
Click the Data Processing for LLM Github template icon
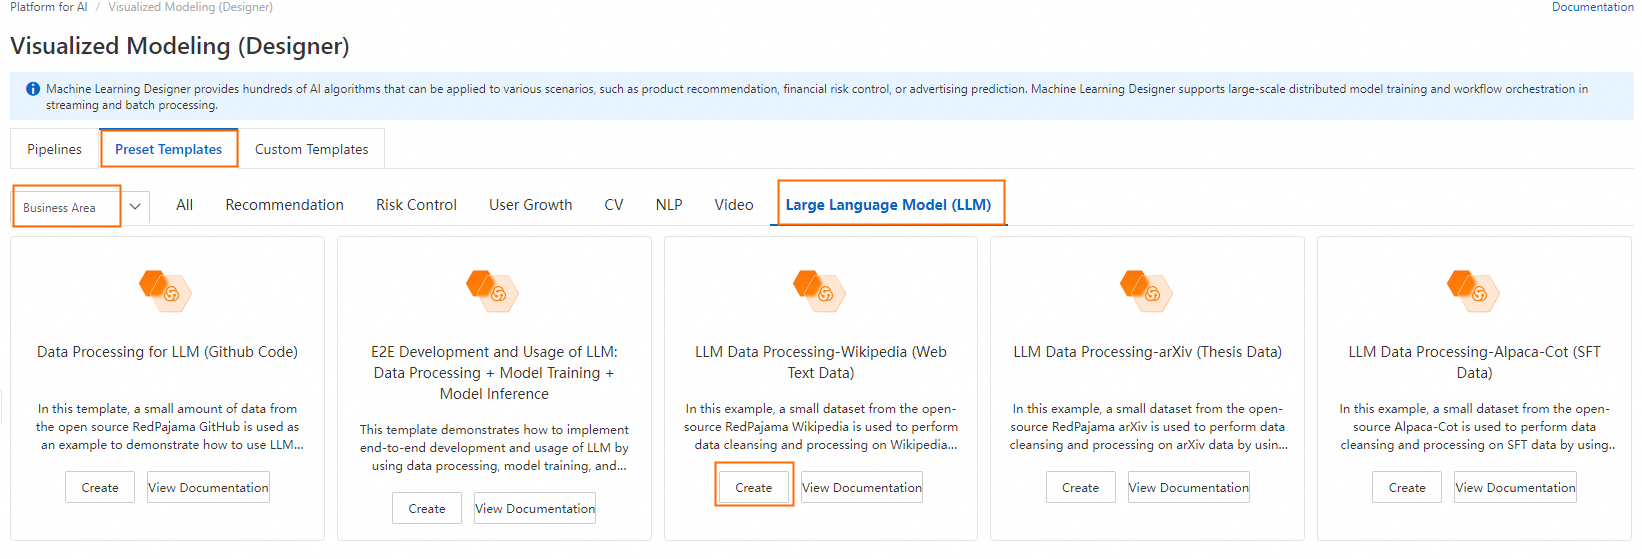[x=166, y=290]
